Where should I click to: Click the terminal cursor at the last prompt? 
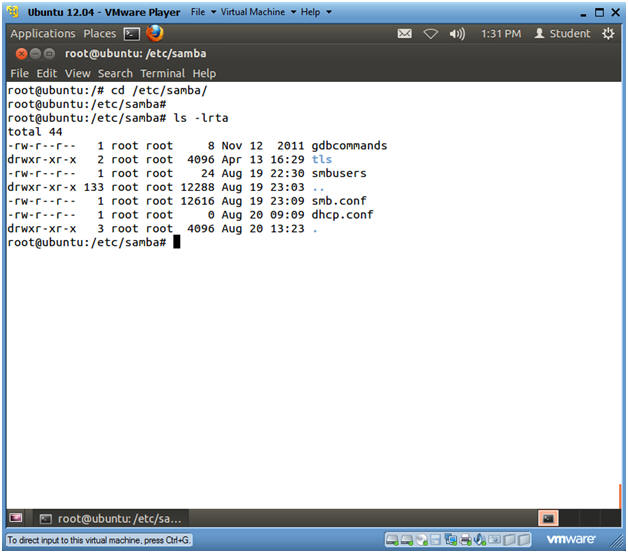(177, 242)
